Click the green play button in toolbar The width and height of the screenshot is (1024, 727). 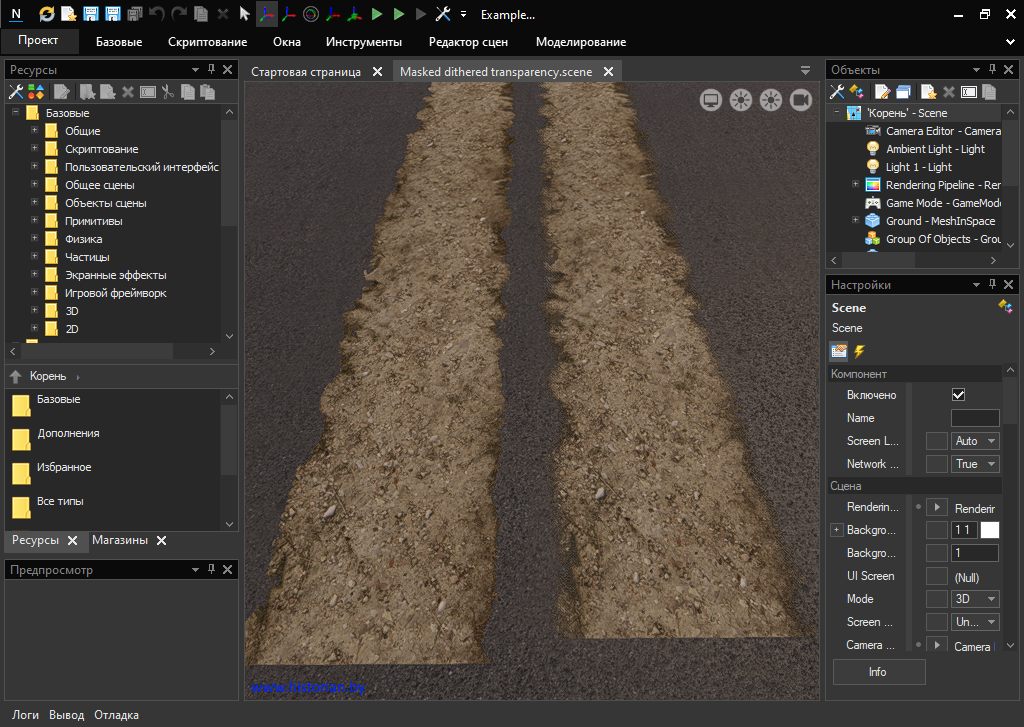377,14
